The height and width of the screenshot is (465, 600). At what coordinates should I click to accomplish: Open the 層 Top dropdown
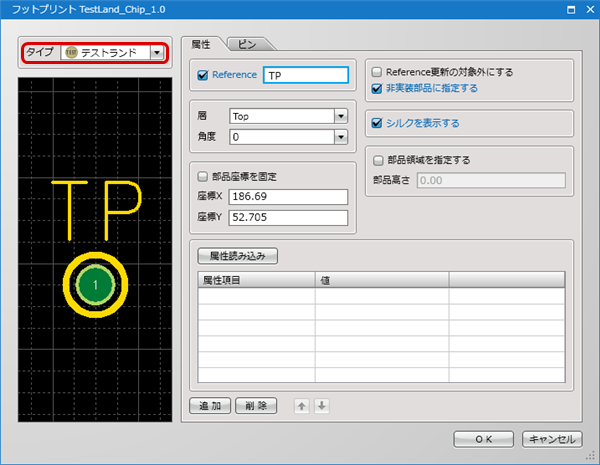pyautogui.click(x=341, y=116)
